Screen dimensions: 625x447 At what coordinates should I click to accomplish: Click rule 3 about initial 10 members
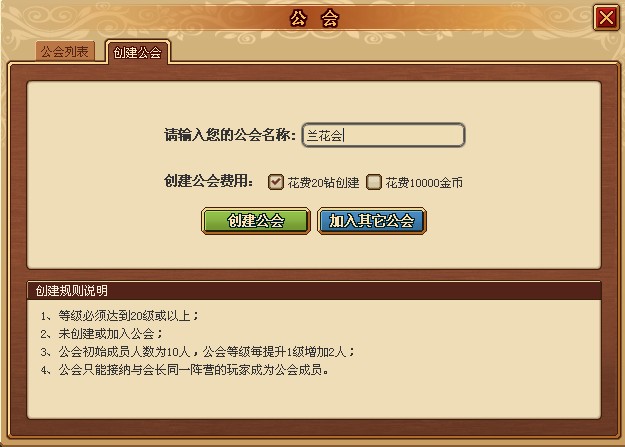(x=197, y=352)
